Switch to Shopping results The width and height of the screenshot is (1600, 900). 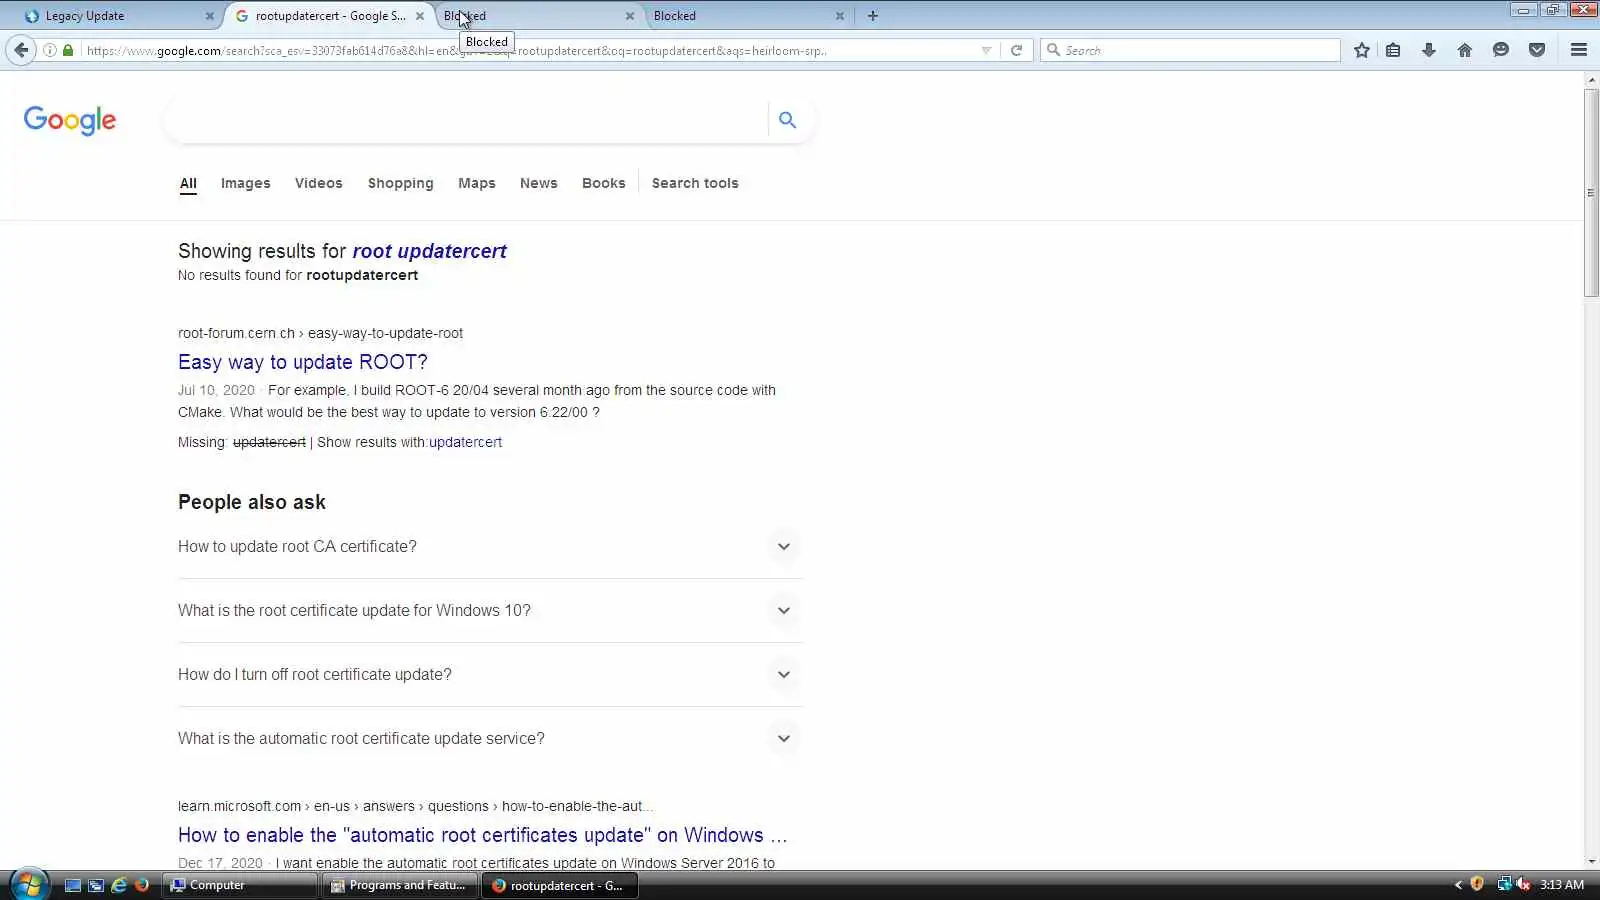tap(401, 183)
